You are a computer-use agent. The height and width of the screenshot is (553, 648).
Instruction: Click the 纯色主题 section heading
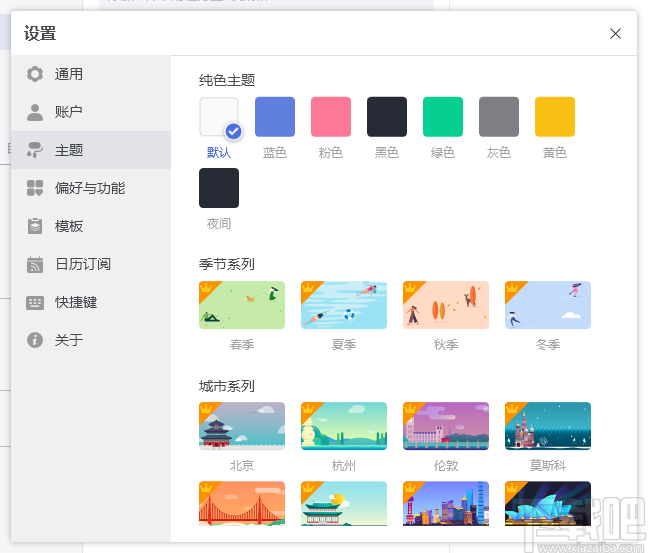pos(227,80)
